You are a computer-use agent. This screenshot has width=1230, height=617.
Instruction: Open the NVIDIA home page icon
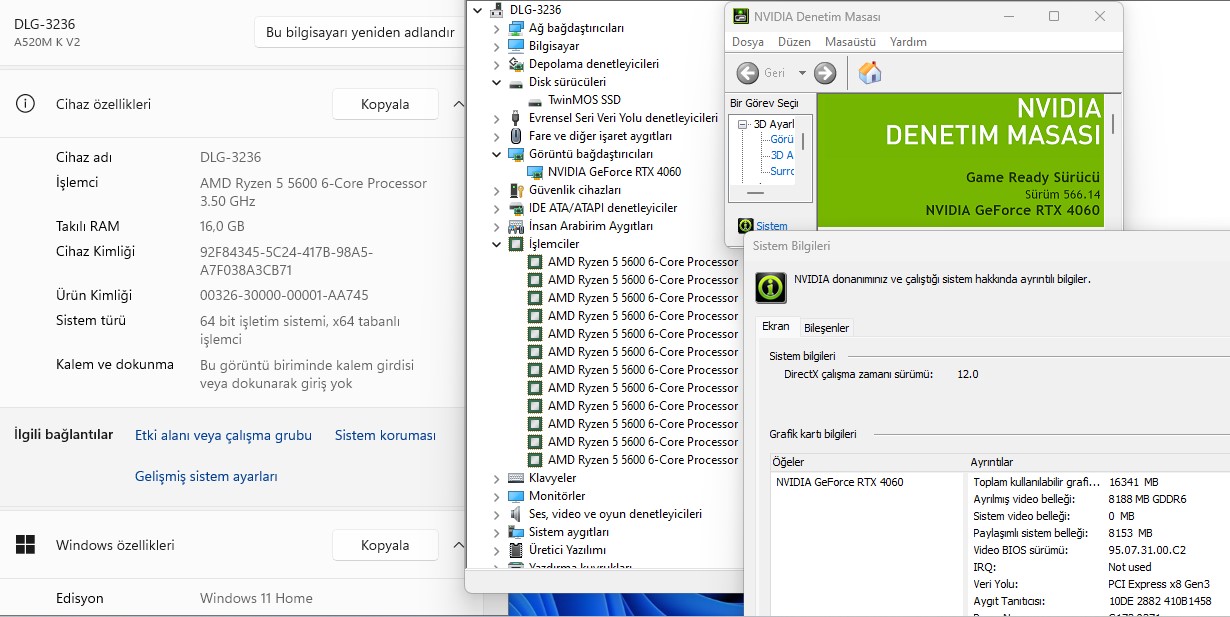tap(870, 73)
